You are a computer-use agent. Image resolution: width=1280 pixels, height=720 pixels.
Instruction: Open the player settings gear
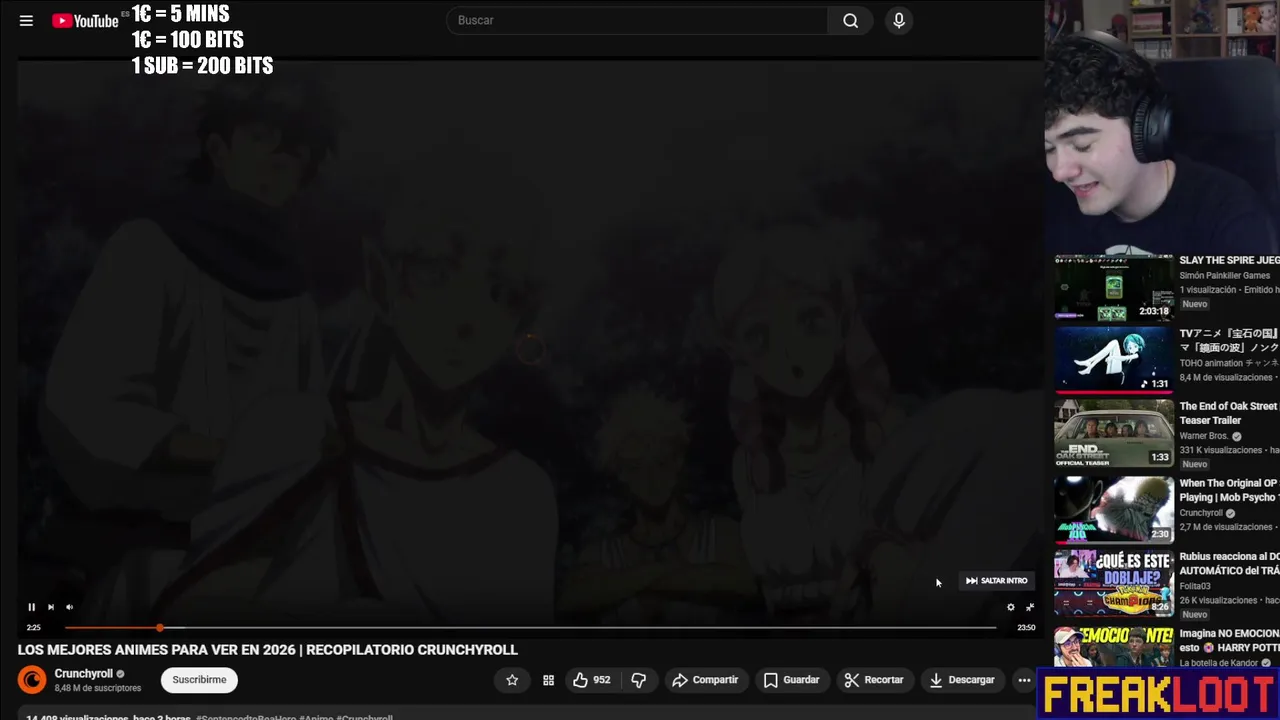pyautogui.click(x=1010, y=607)
